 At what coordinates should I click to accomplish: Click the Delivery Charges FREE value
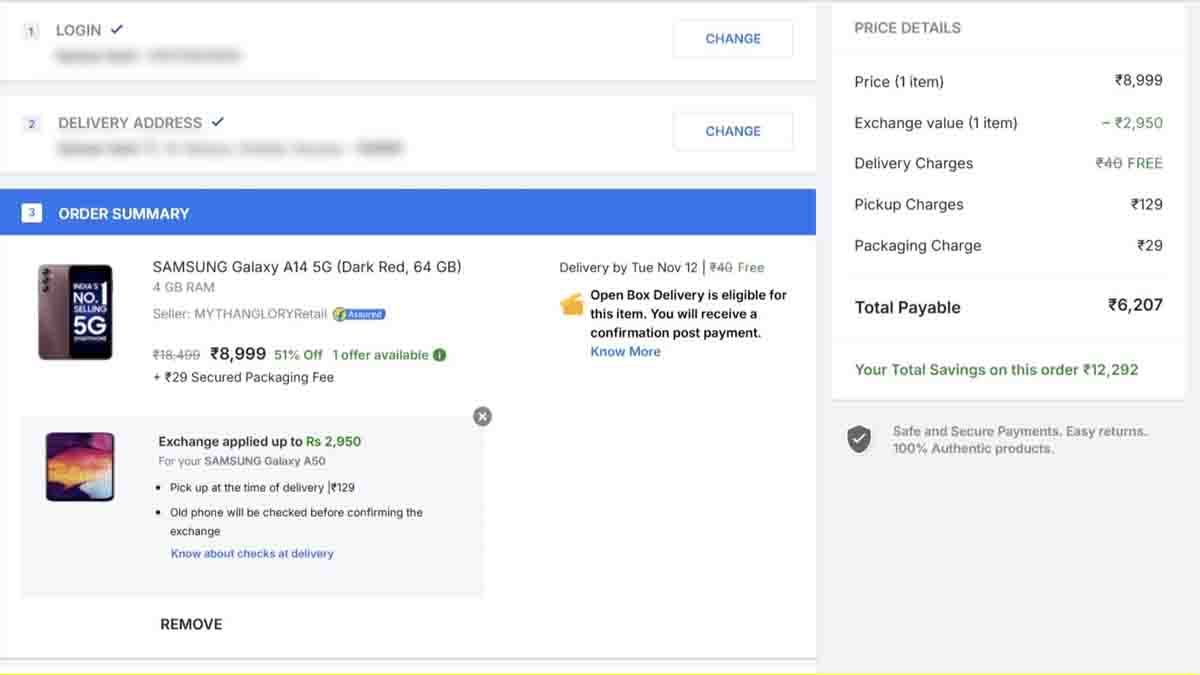1145,163
